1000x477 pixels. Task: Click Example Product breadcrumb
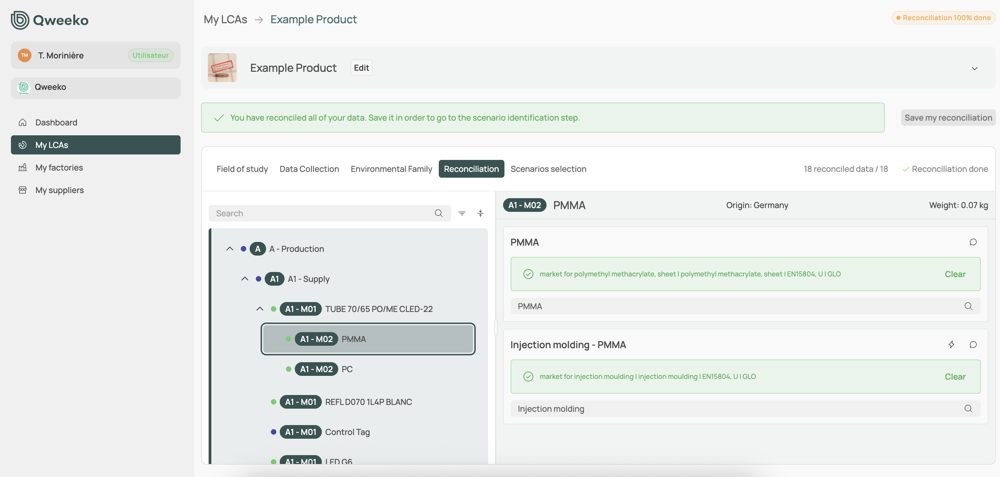coord(314,19)
